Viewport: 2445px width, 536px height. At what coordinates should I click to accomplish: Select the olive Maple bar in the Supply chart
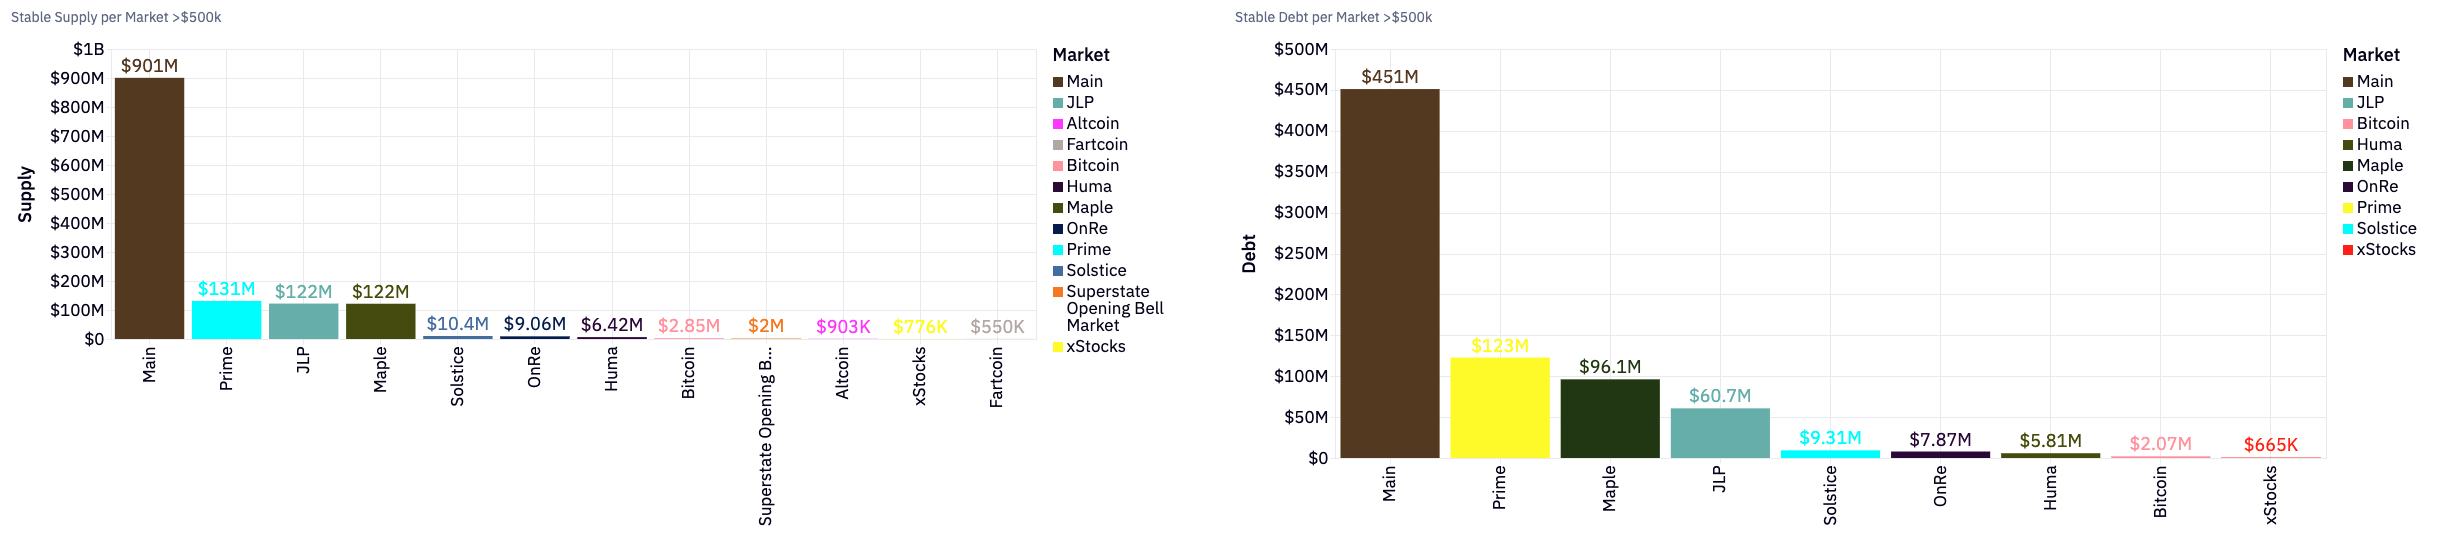pyautogui.click(x=380, y=321)
